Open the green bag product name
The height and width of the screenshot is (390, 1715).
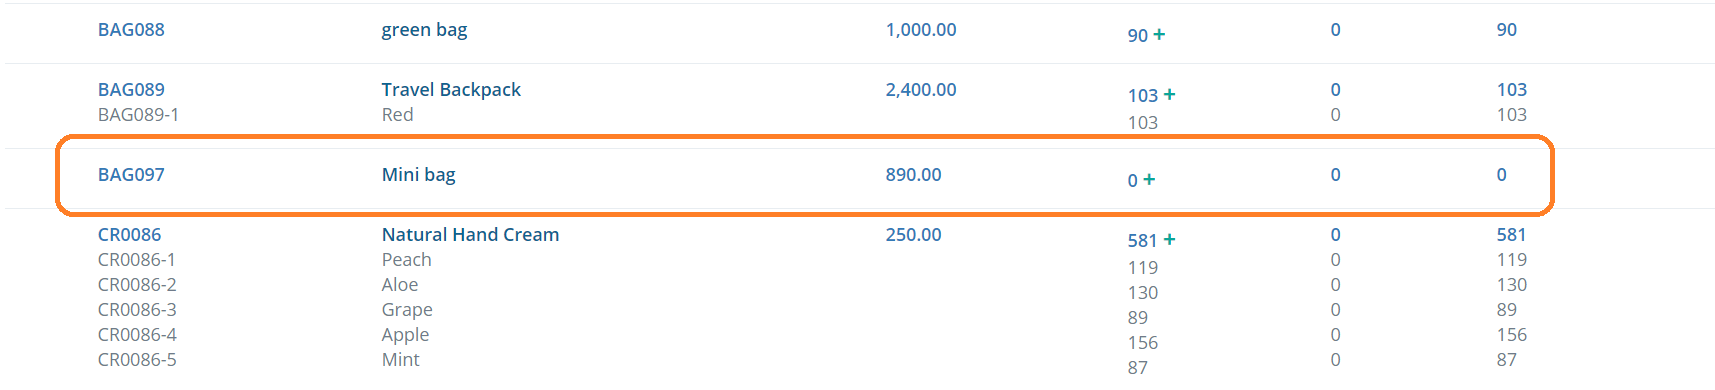[424, 30]
